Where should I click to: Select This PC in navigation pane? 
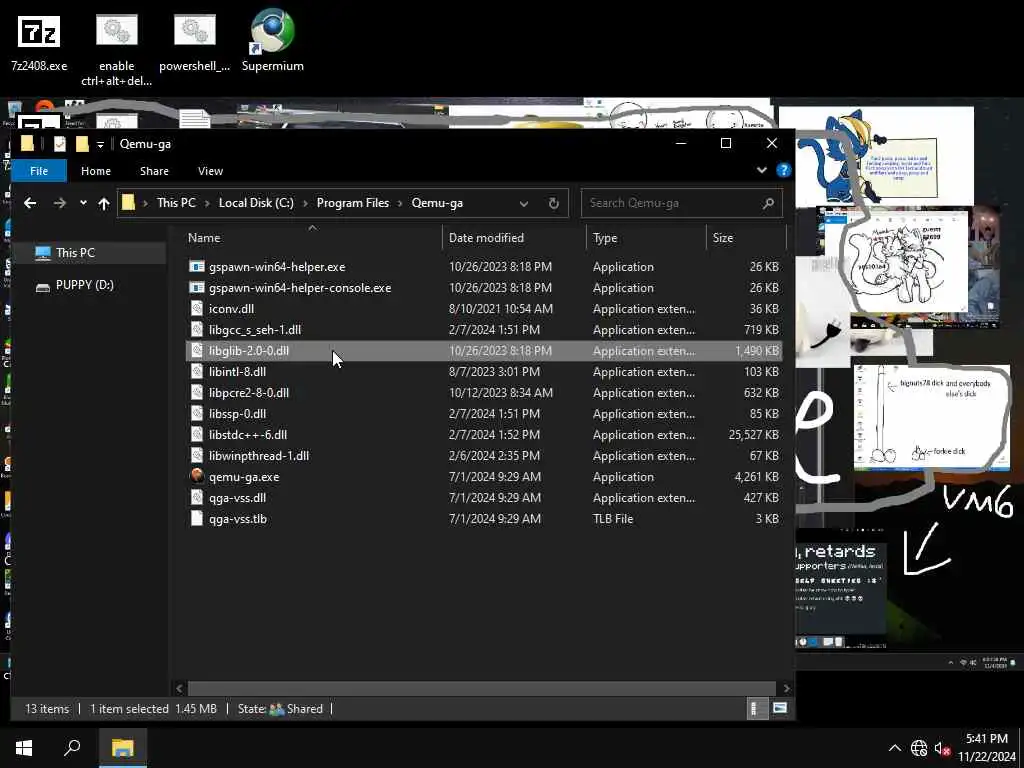89,253
